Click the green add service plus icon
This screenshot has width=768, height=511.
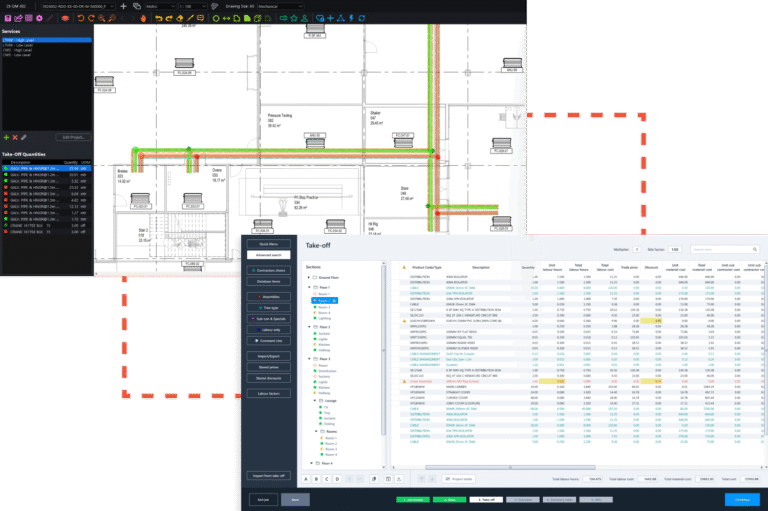(6, 138)
